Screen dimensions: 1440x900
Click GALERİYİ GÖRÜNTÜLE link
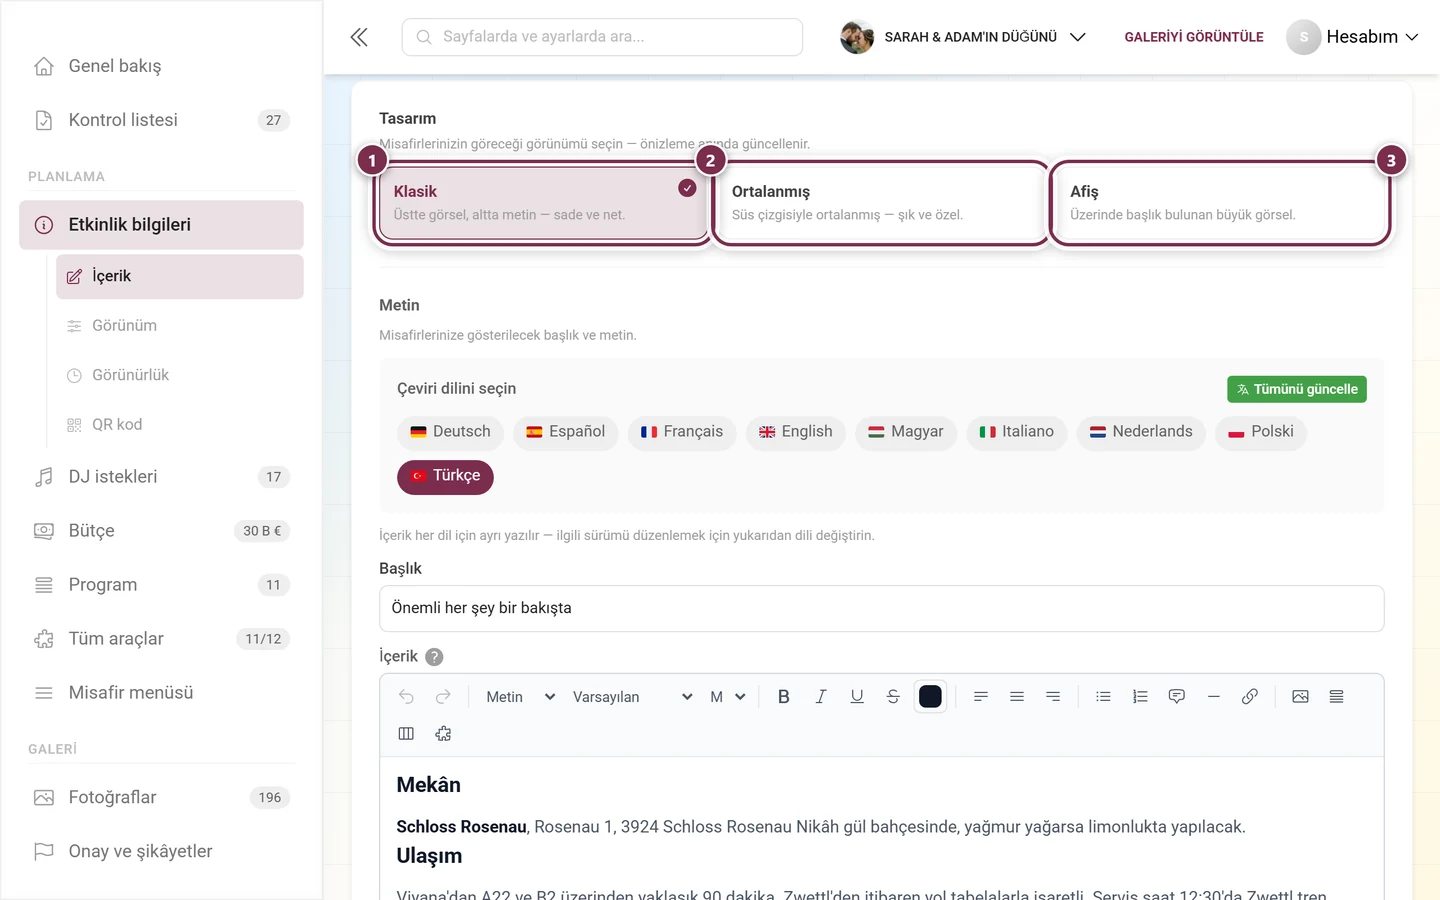coord(1194,37)
